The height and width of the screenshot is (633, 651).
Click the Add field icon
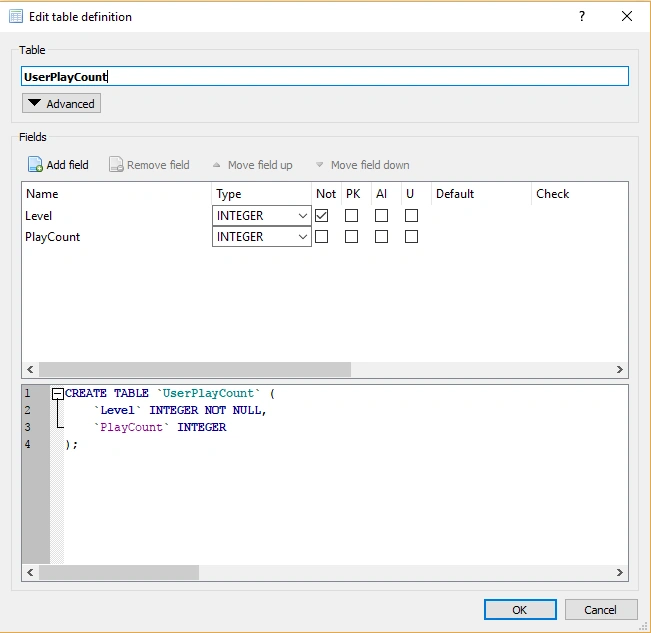tap(35, 164)
